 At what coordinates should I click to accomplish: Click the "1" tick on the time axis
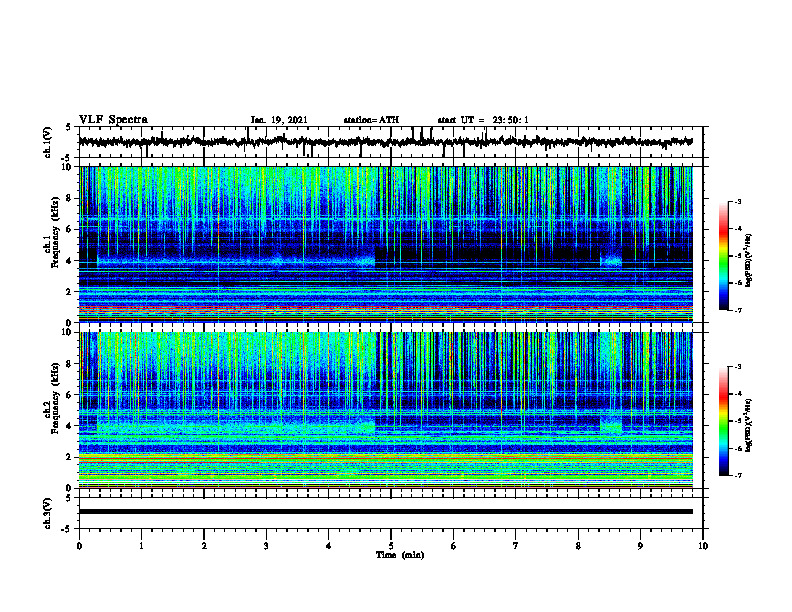coord(141,546)
